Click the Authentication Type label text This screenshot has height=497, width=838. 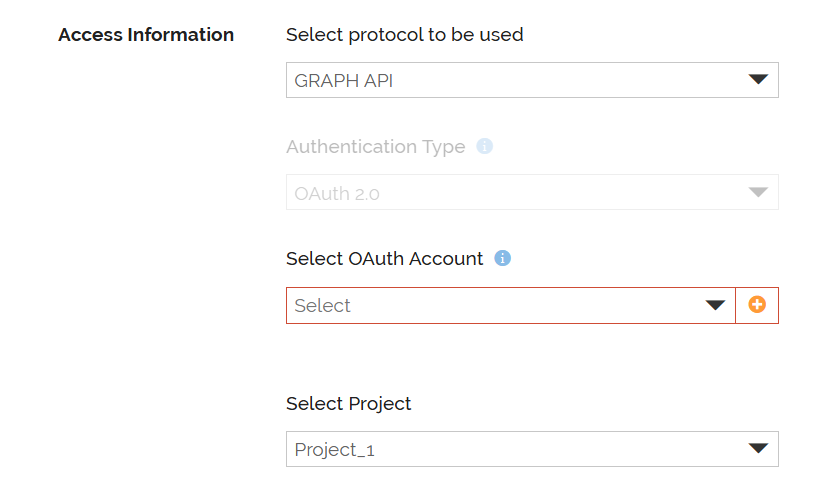[x=376, y=146]
